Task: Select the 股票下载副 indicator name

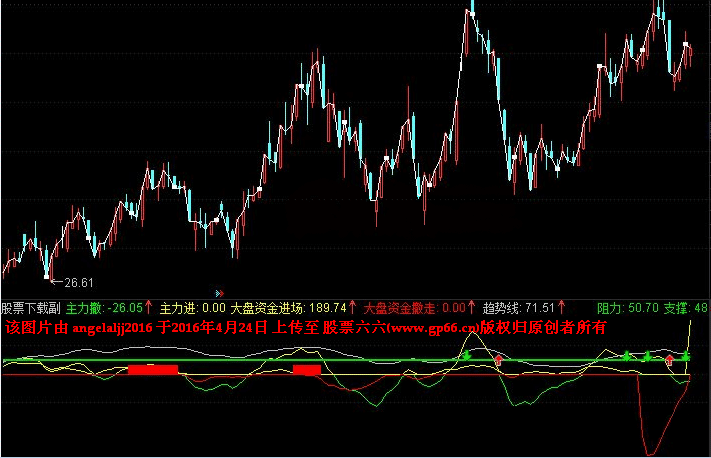Action: [31, 308]
